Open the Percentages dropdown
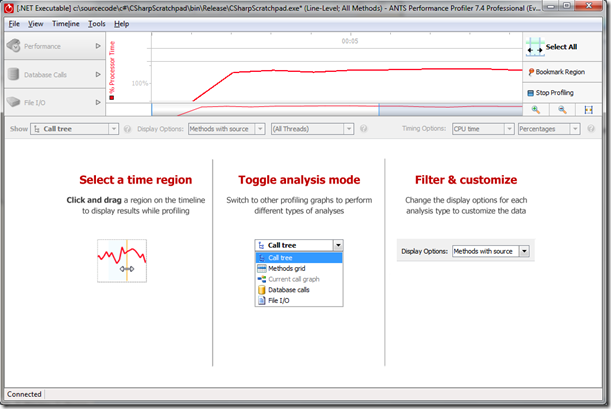611x409 pixels. [x=549, y=129]
